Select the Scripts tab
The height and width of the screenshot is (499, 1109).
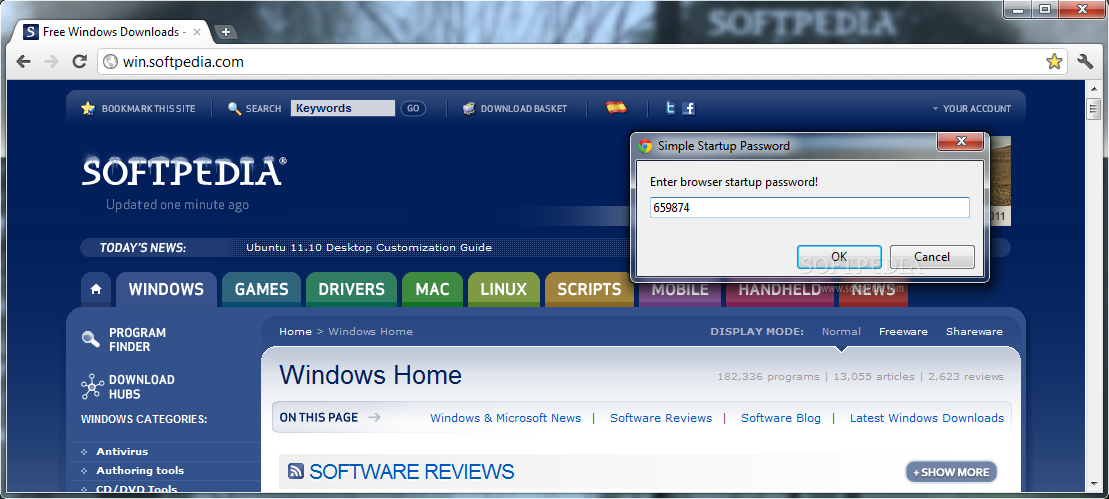pos(589,289)
